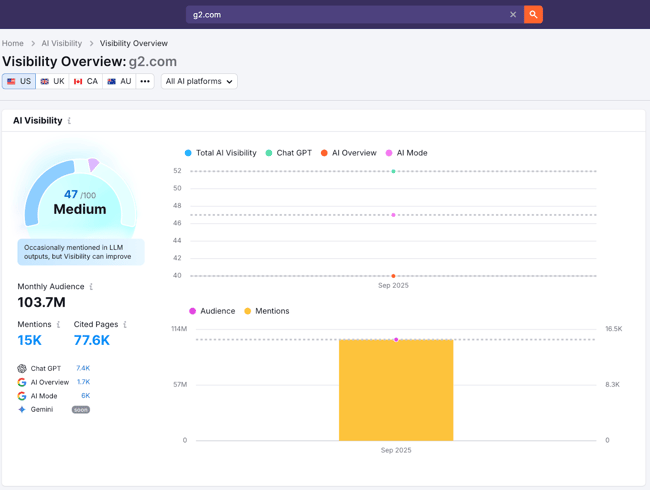Viewport: 650px width, 490px height.
Task: Expand more countries with three-dots button
Action: coord(145,81)
